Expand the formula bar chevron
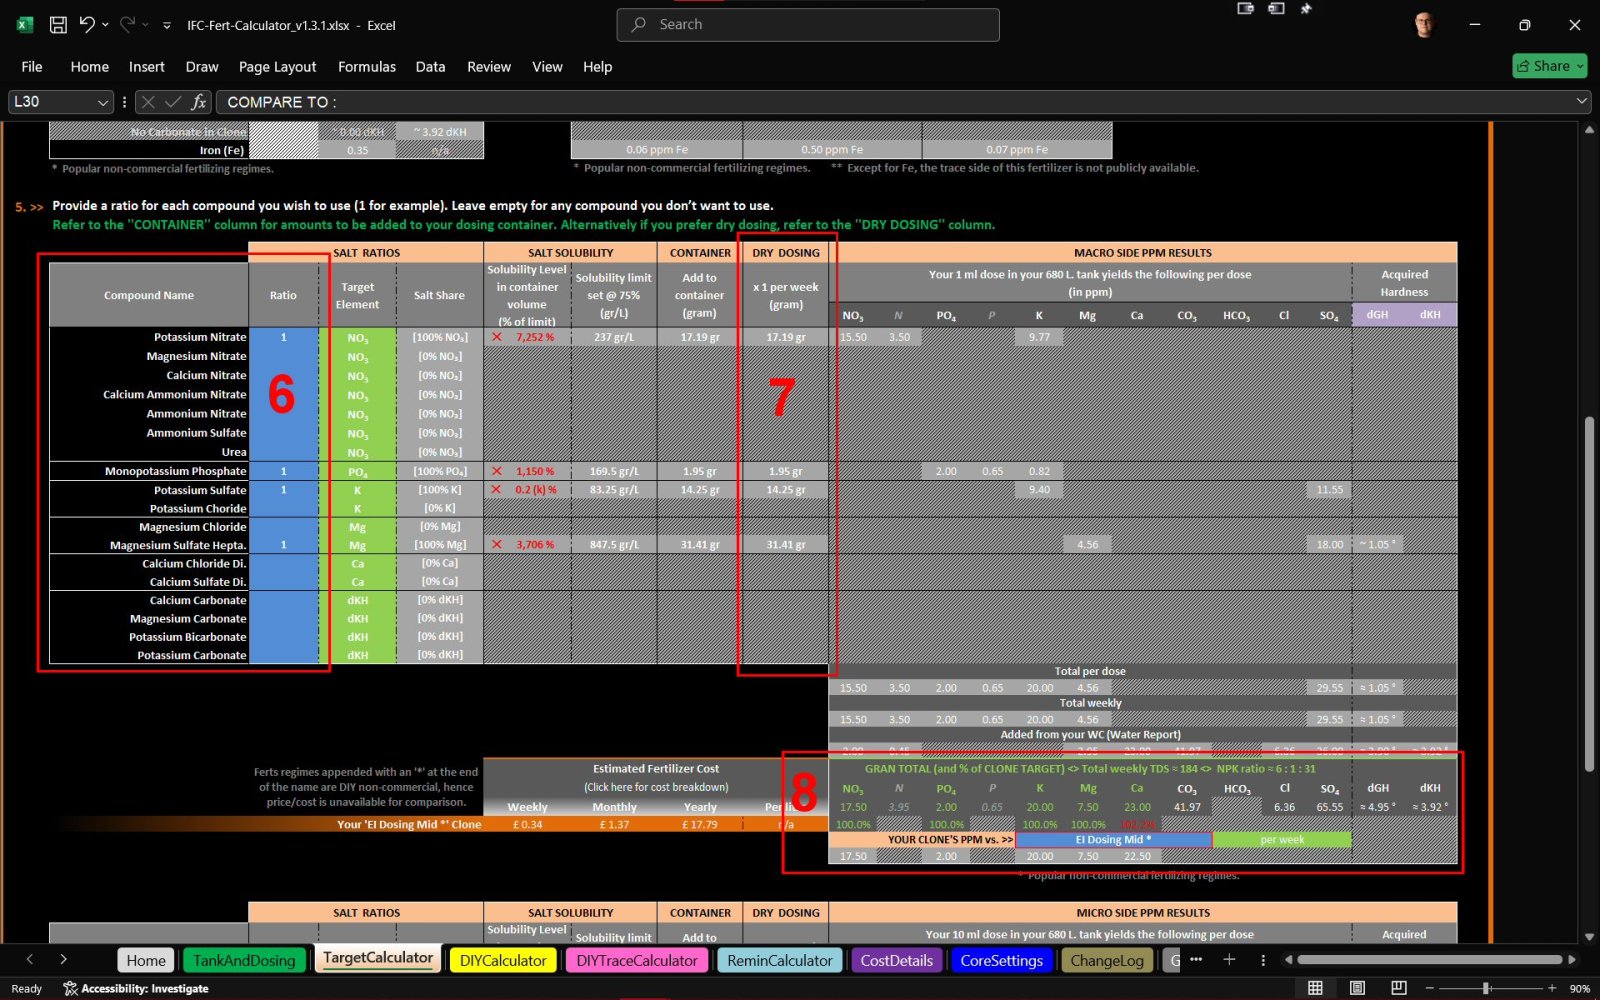 coord(1581,101)
